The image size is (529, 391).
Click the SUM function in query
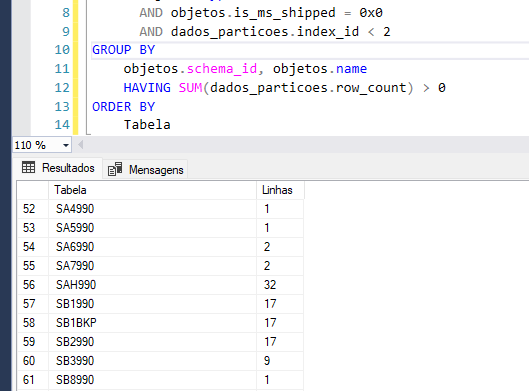click(190, 88)
